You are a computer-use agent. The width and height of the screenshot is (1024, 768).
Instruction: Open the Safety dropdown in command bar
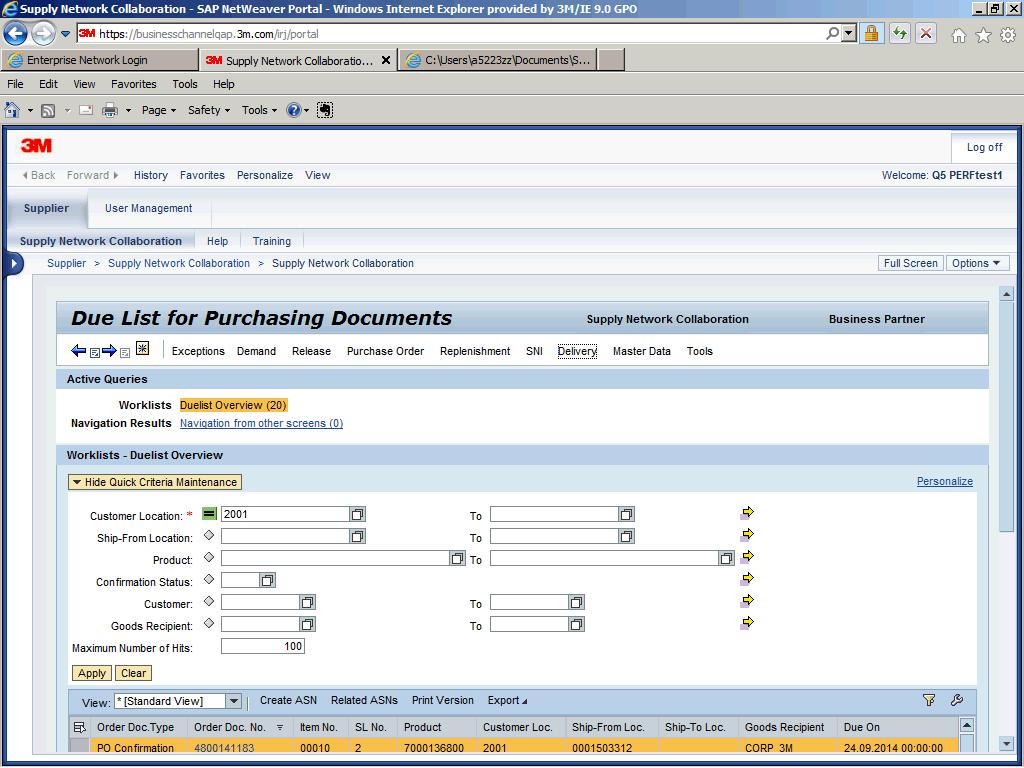[209, 110]
